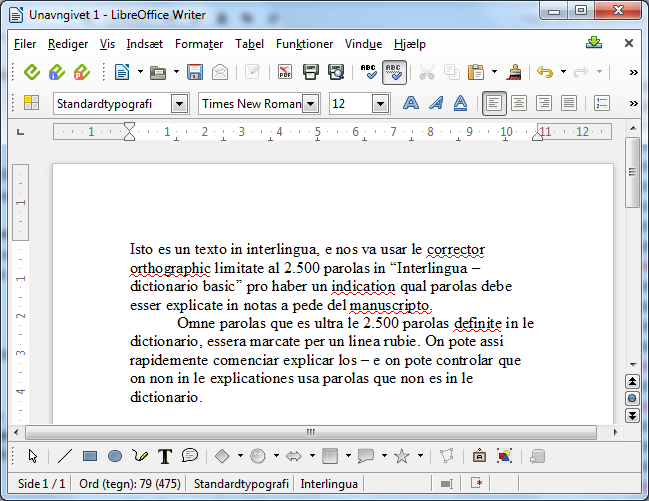Toggle Align Left paragraph alignment
649x501 pixels.
[x=494, y=103]
